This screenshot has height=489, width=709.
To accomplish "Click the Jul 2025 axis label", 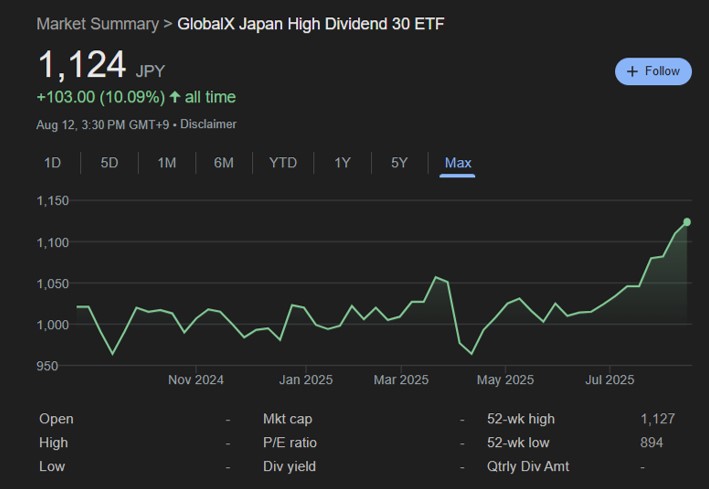I will (x=610, y=380).
